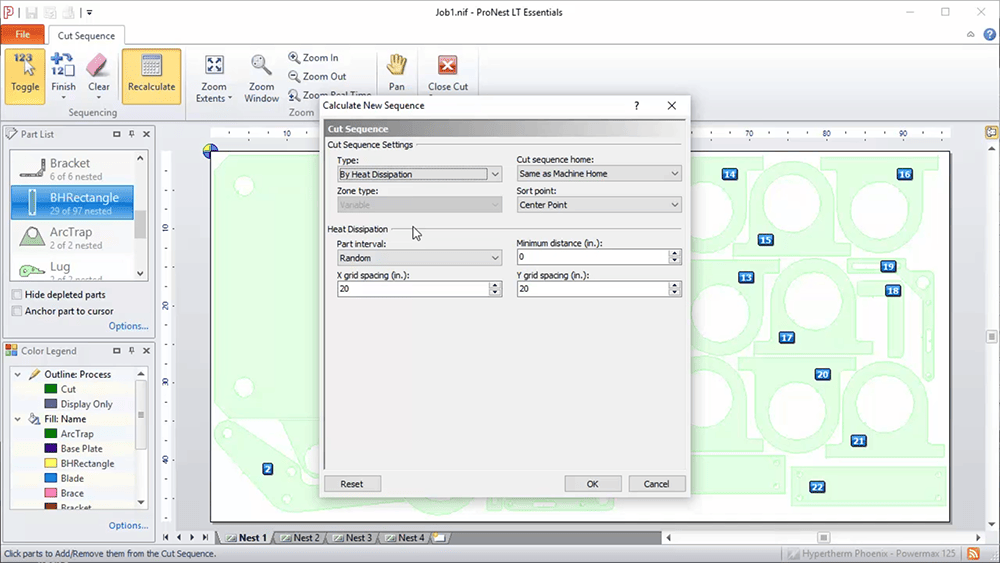This screenshot has width=1000, height=563.
Task: Select the Toggle sequencing tool
Action: (25, 73)
